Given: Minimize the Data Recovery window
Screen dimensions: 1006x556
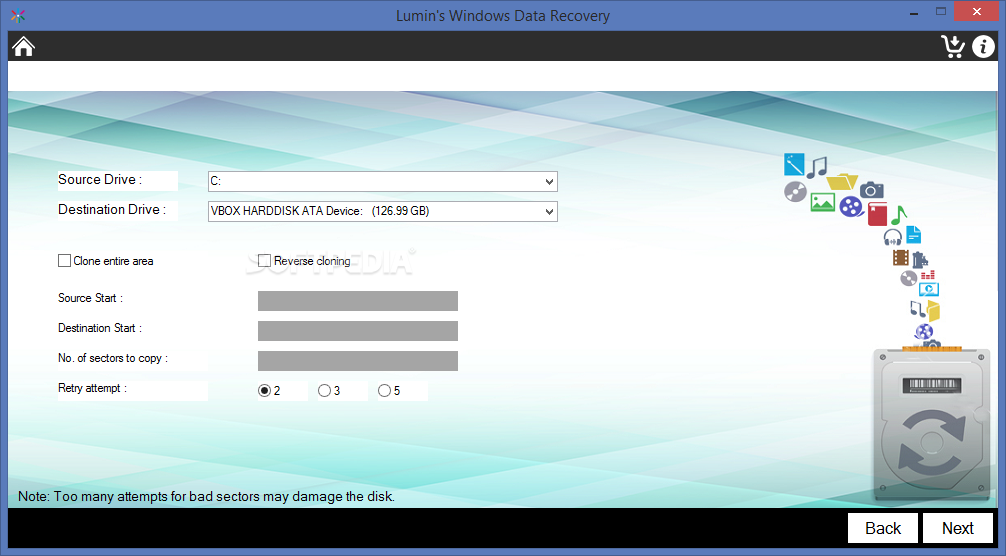Looking at the screenshot, I should (x=914, y=13).
